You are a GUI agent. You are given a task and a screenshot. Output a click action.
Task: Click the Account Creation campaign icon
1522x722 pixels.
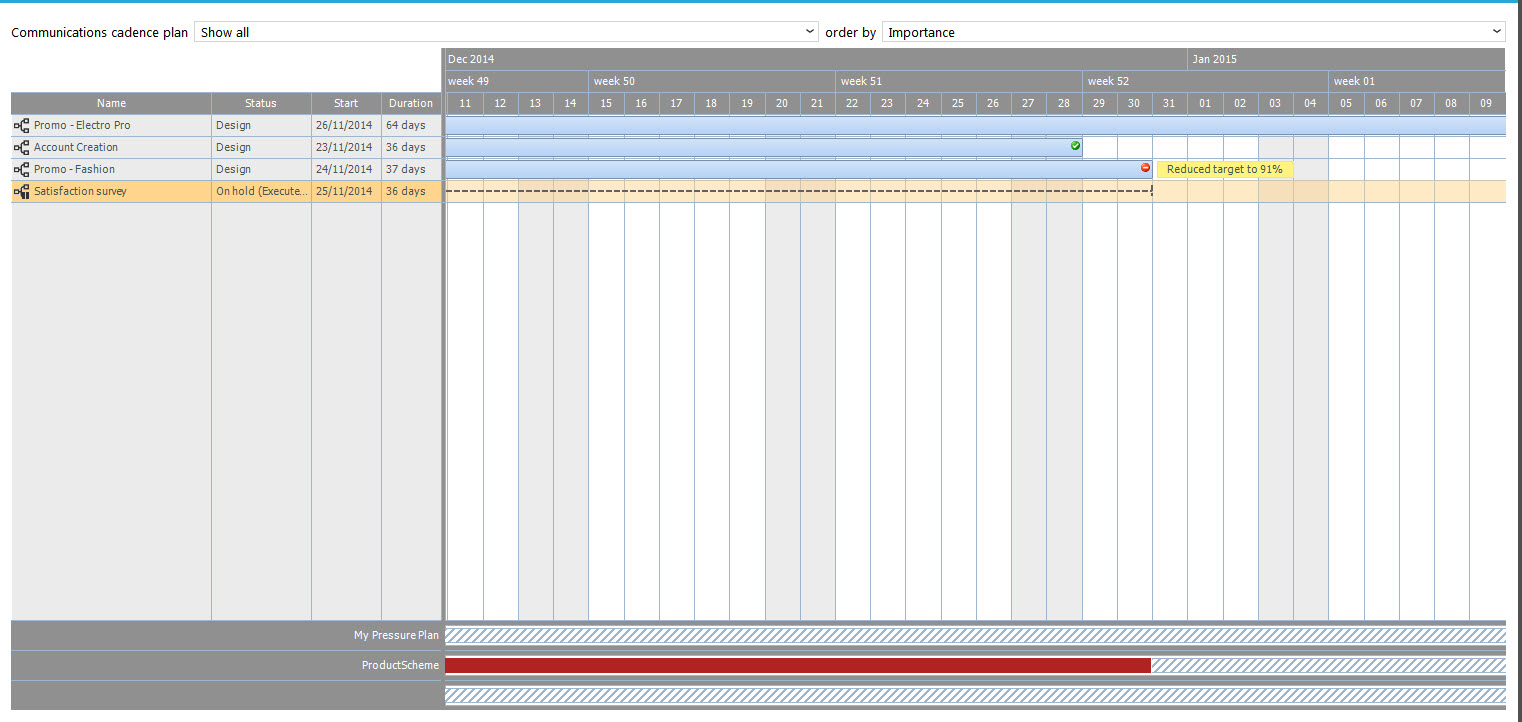click(21, 148)
